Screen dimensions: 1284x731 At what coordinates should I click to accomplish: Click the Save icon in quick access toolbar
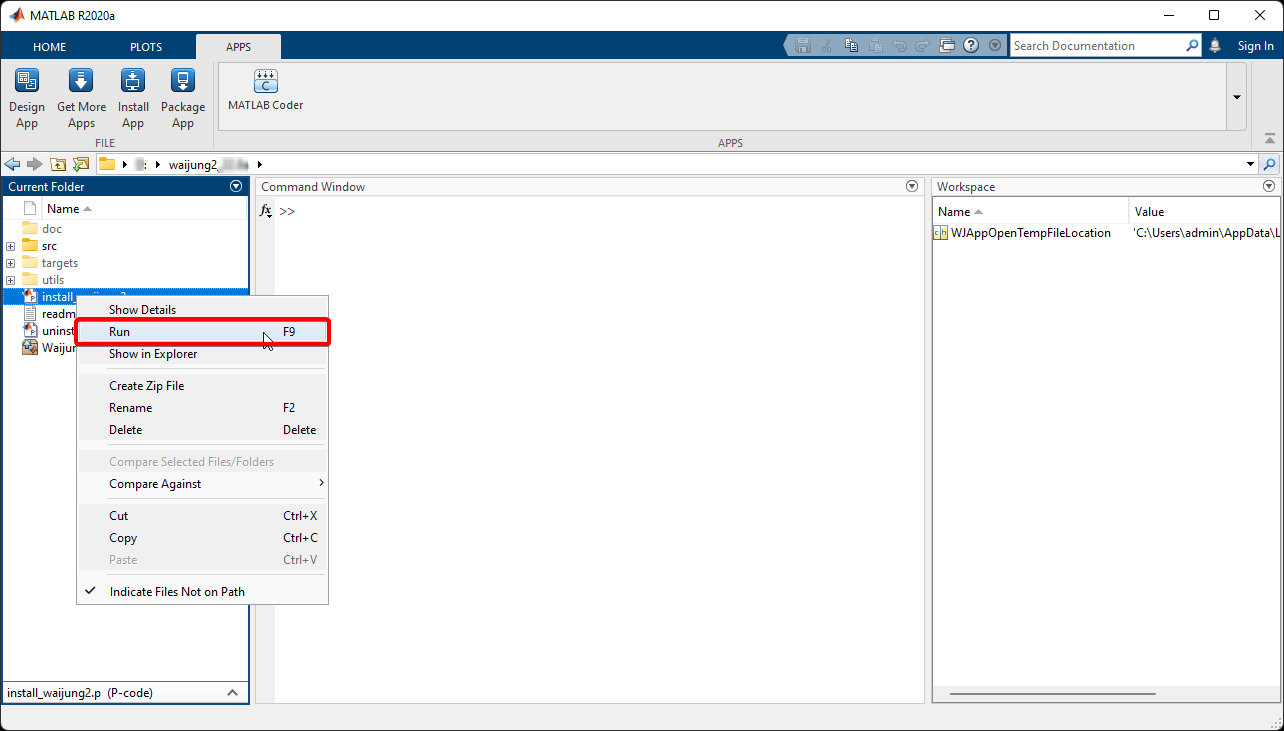click(802, 46)
